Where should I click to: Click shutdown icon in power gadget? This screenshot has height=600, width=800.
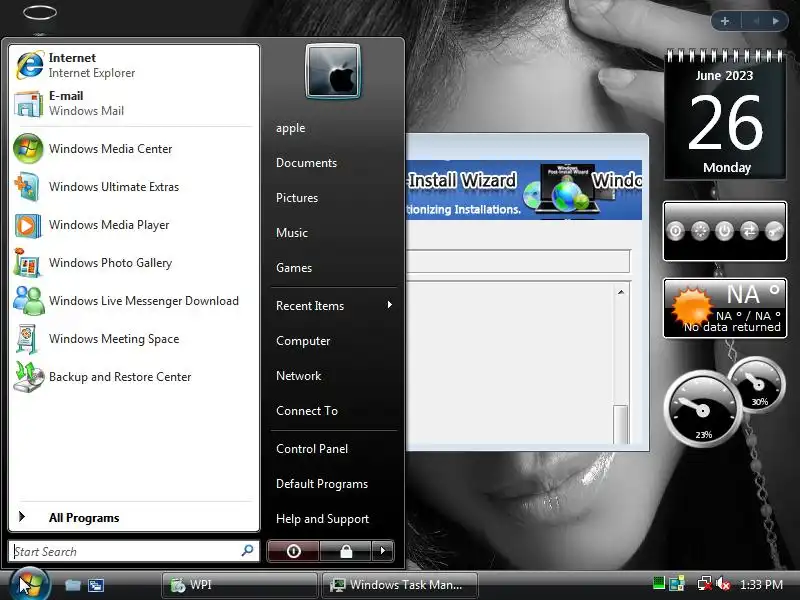point(724,231)
